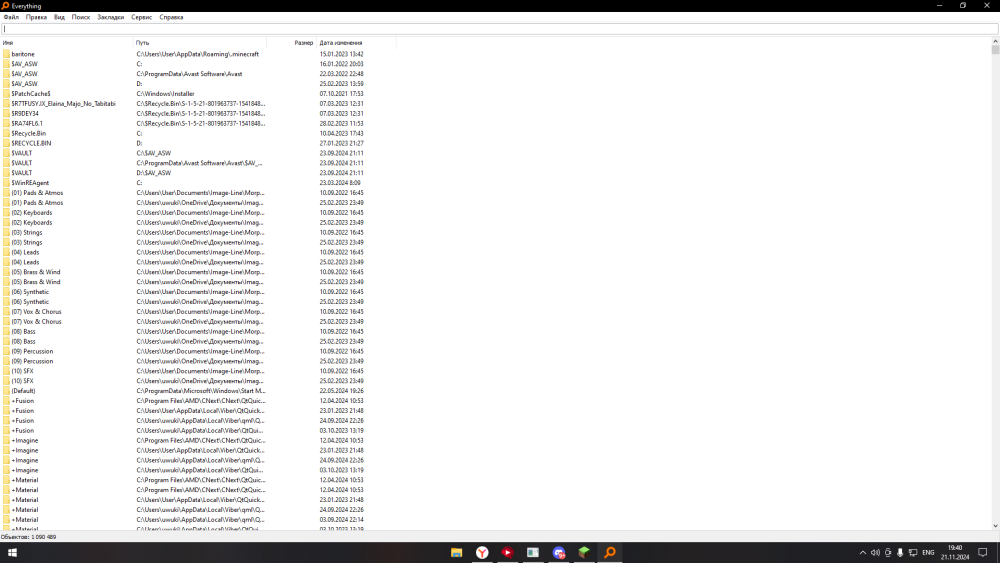Select $VAULT row with path C:\$AV_ASW
The height and width of the screenshot is (563, 1000).
tap(198, 153)
